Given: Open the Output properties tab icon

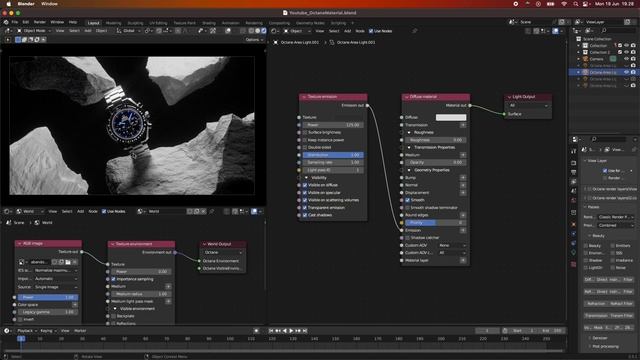Looking at the screenshot, I should (573, 172).
